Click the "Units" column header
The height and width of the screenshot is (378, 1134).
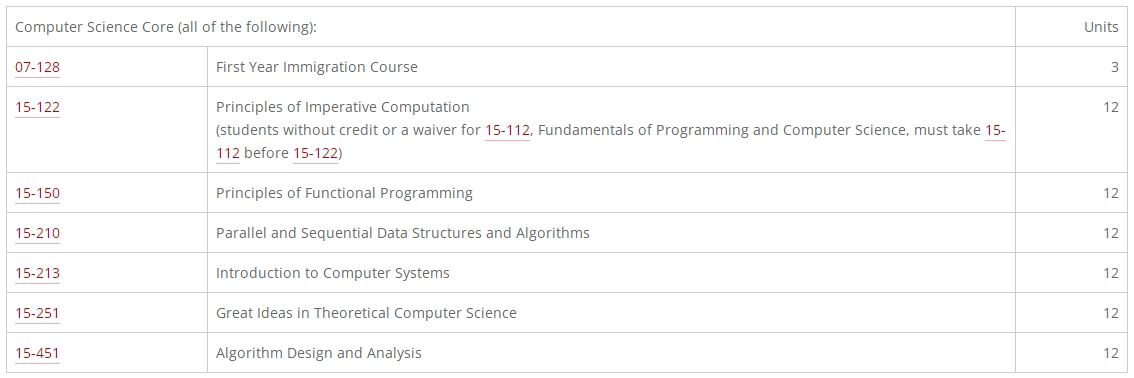(1101, 27)
